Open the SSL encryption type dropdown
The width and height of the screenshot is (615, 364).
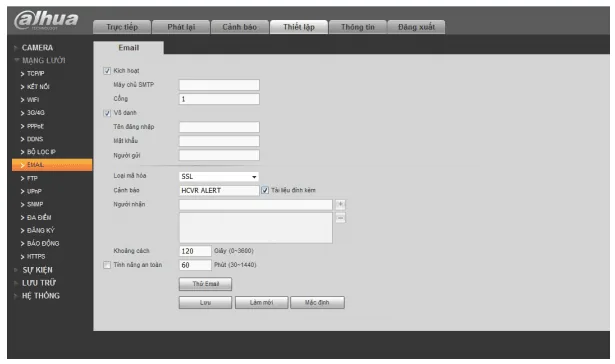[x=219, y=177]
